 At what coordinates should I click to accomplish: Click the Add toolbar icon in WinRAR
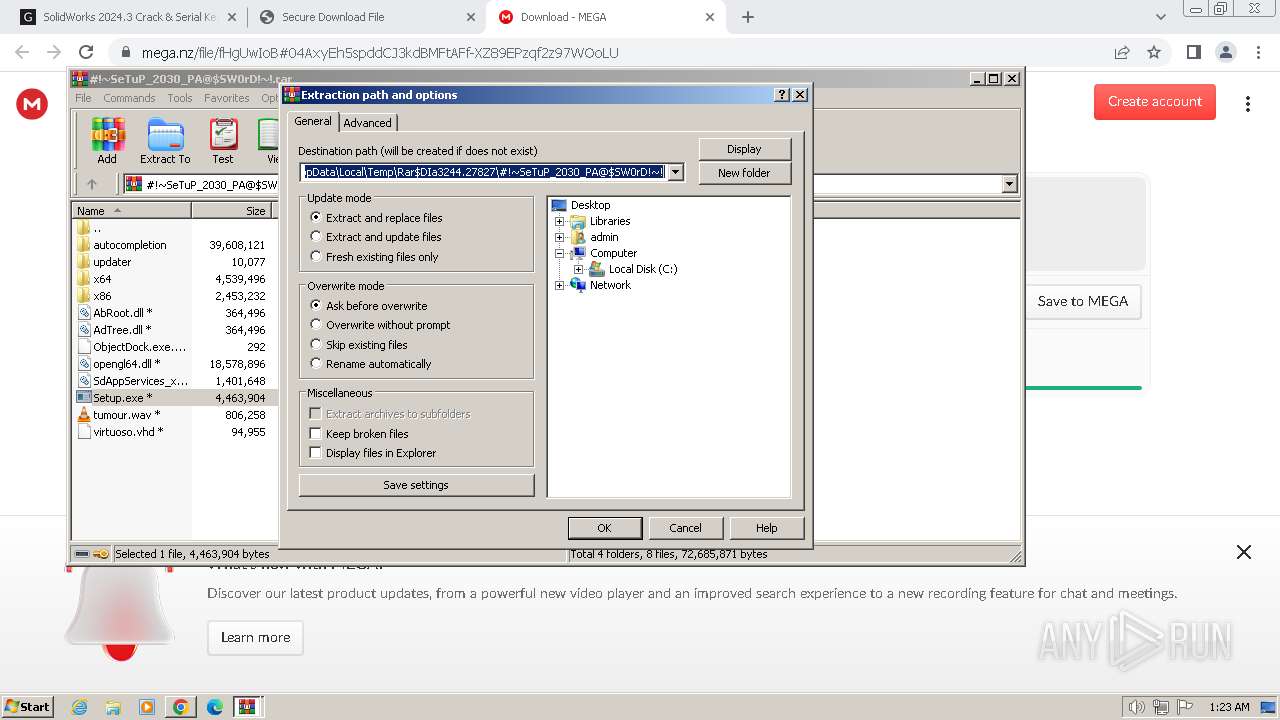[x=107, y=141]
